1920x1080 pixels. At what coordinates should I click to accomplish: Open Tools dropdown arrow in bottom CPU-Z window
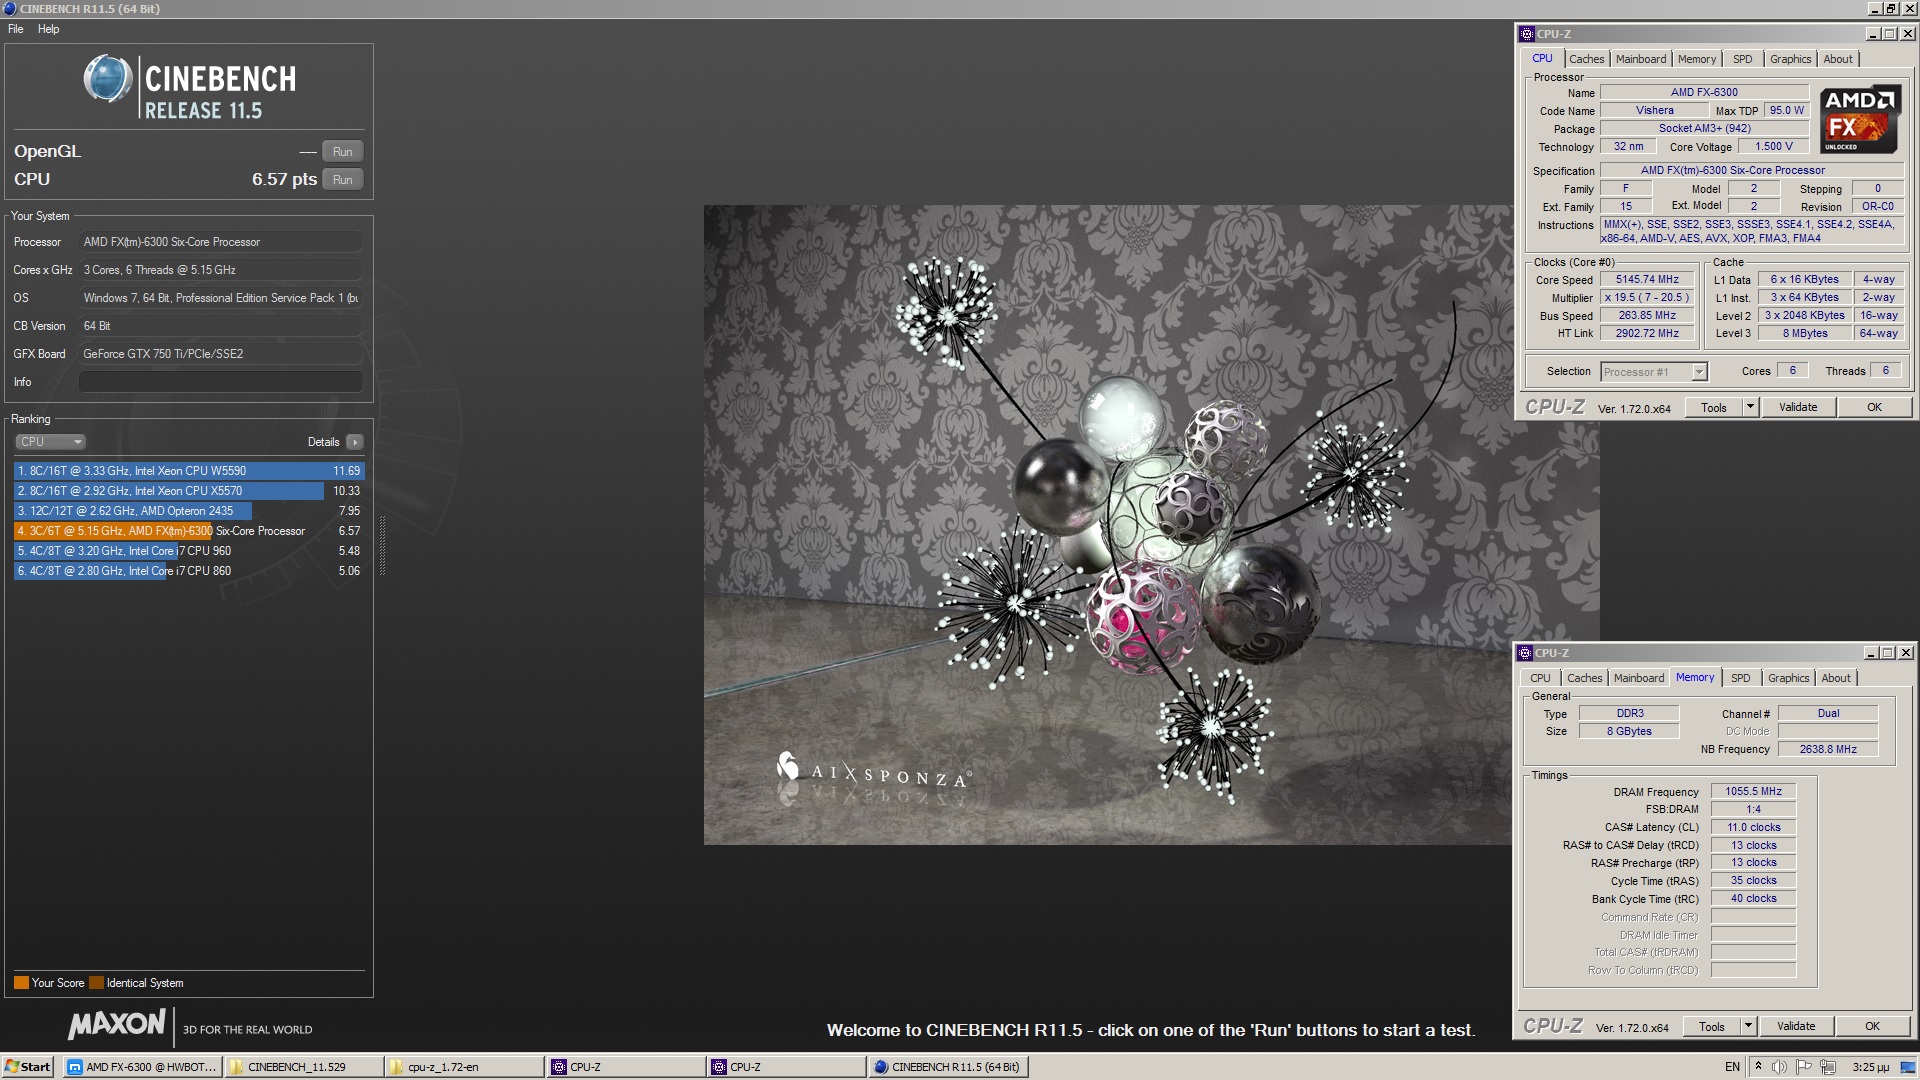(1748, 1026)
